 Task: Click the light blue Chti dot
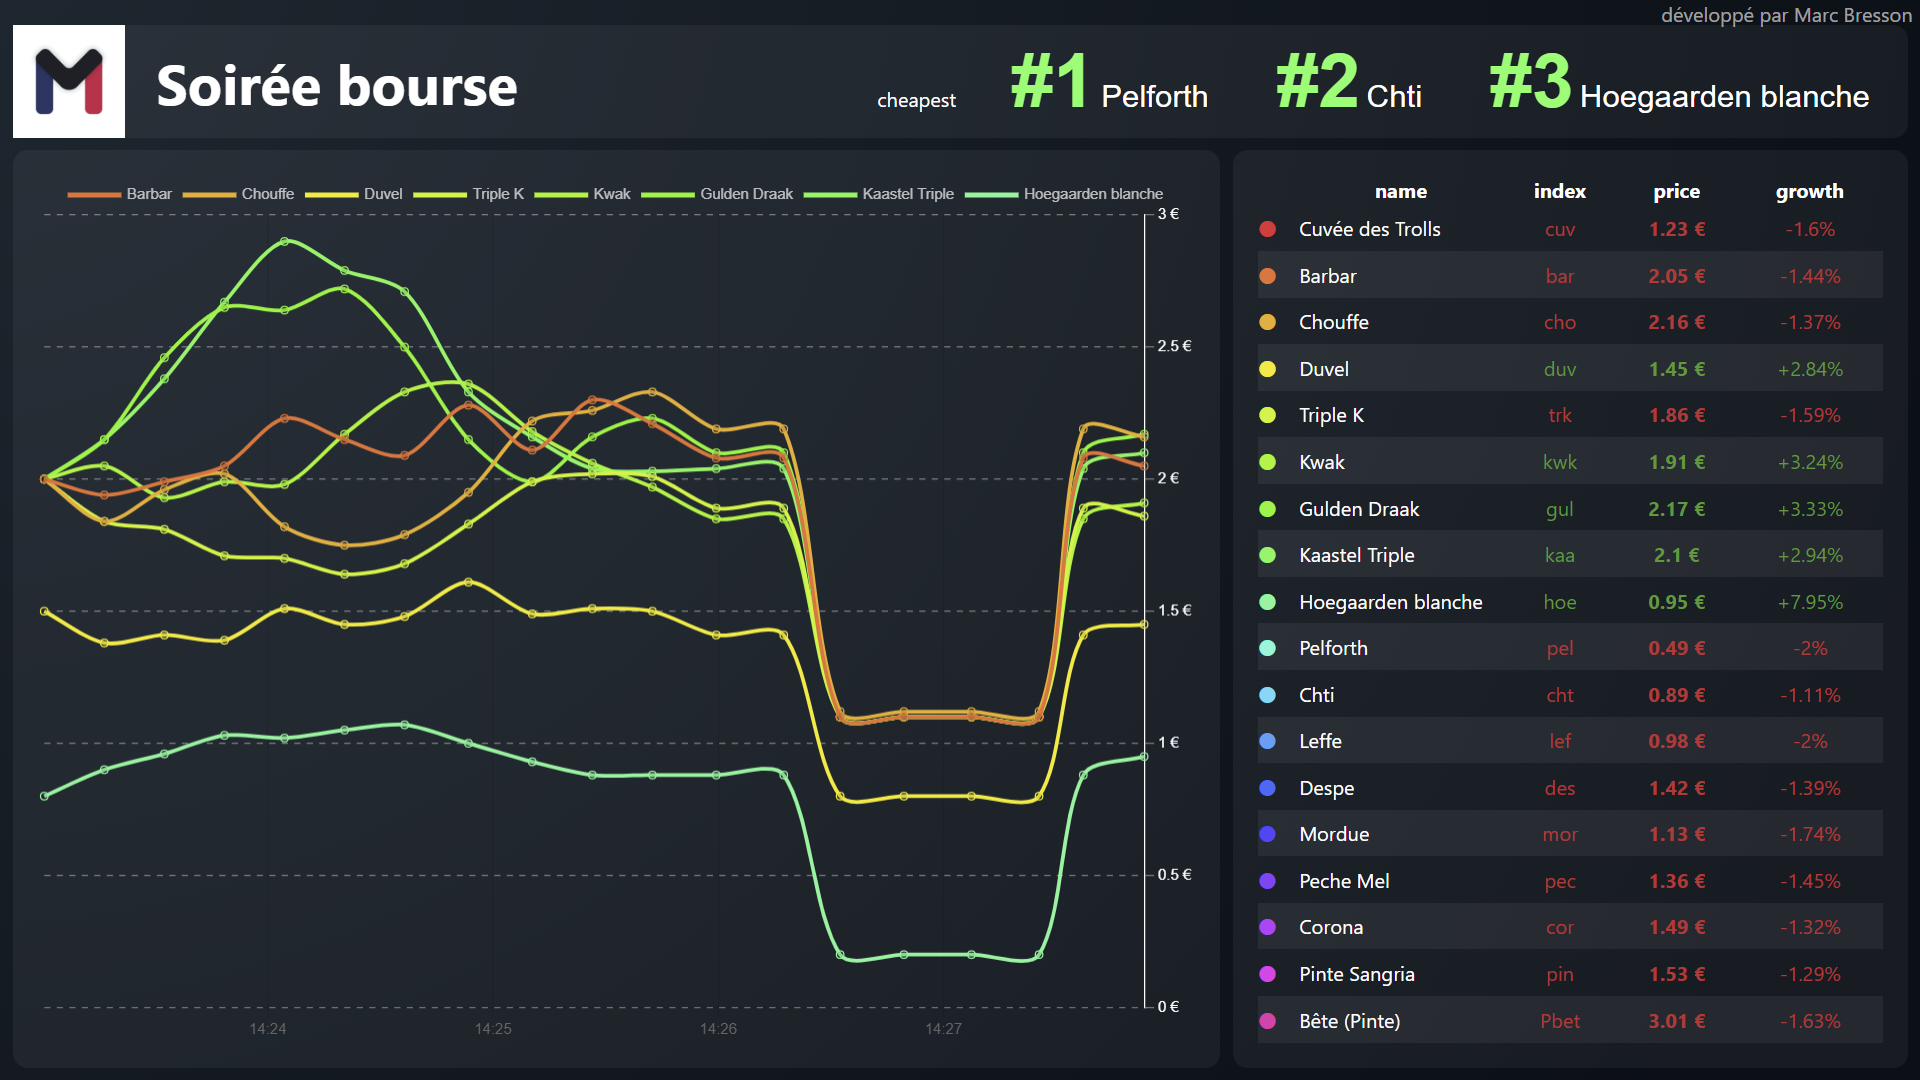[1267, 695]
